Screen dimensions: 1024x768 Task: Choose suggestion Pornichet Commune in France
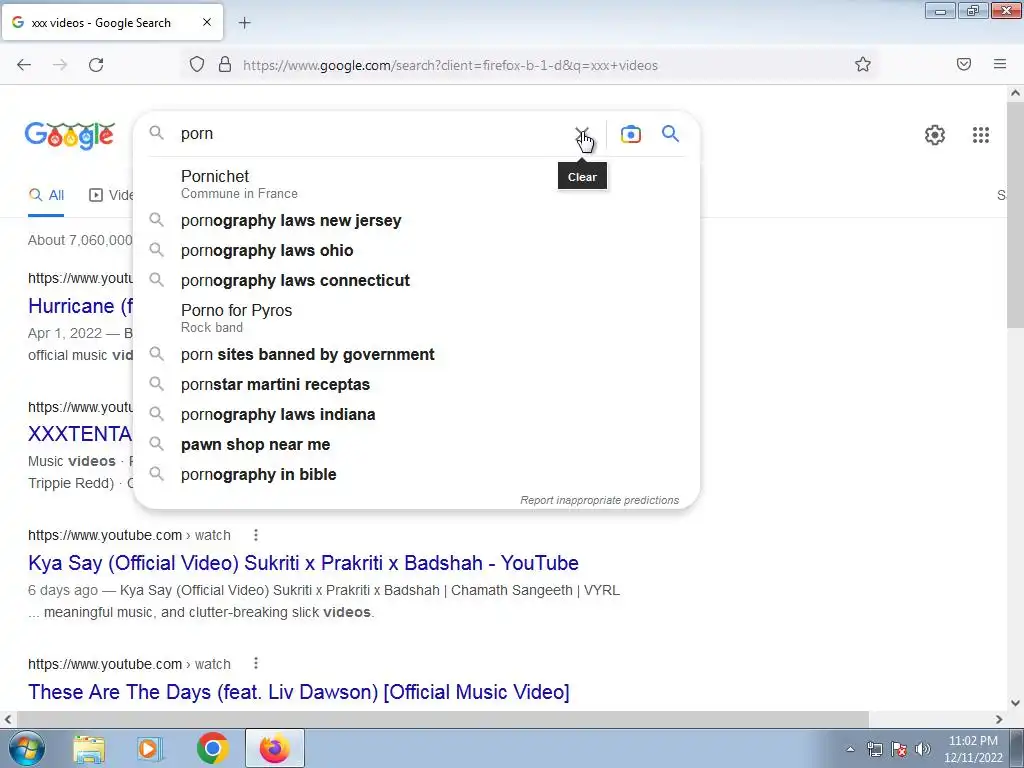[416, 184]
